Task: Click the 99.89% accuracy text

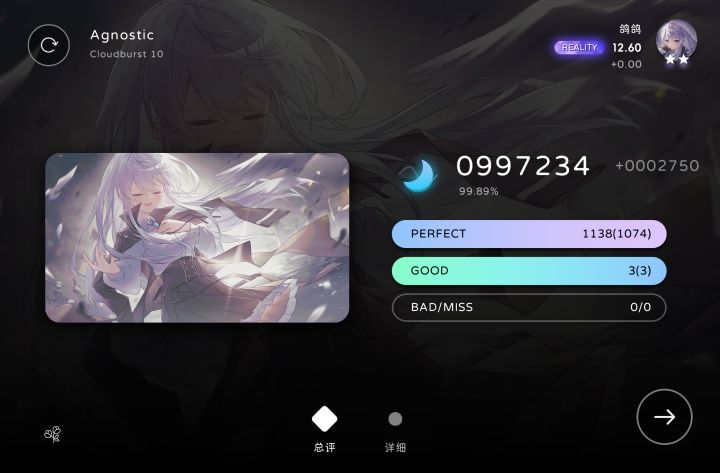Action: click(x=478, y=191)
